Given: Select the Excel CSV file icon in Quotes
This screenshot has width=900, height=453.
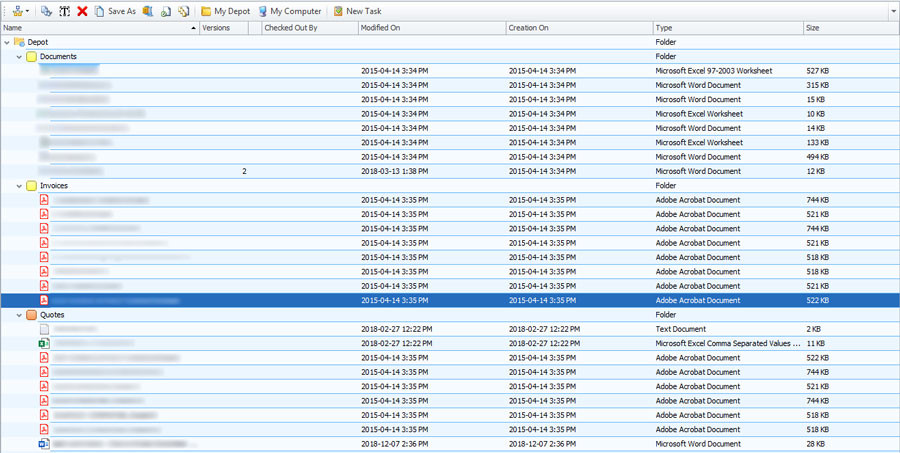Looking at the screenshot, I should [44, 343].
